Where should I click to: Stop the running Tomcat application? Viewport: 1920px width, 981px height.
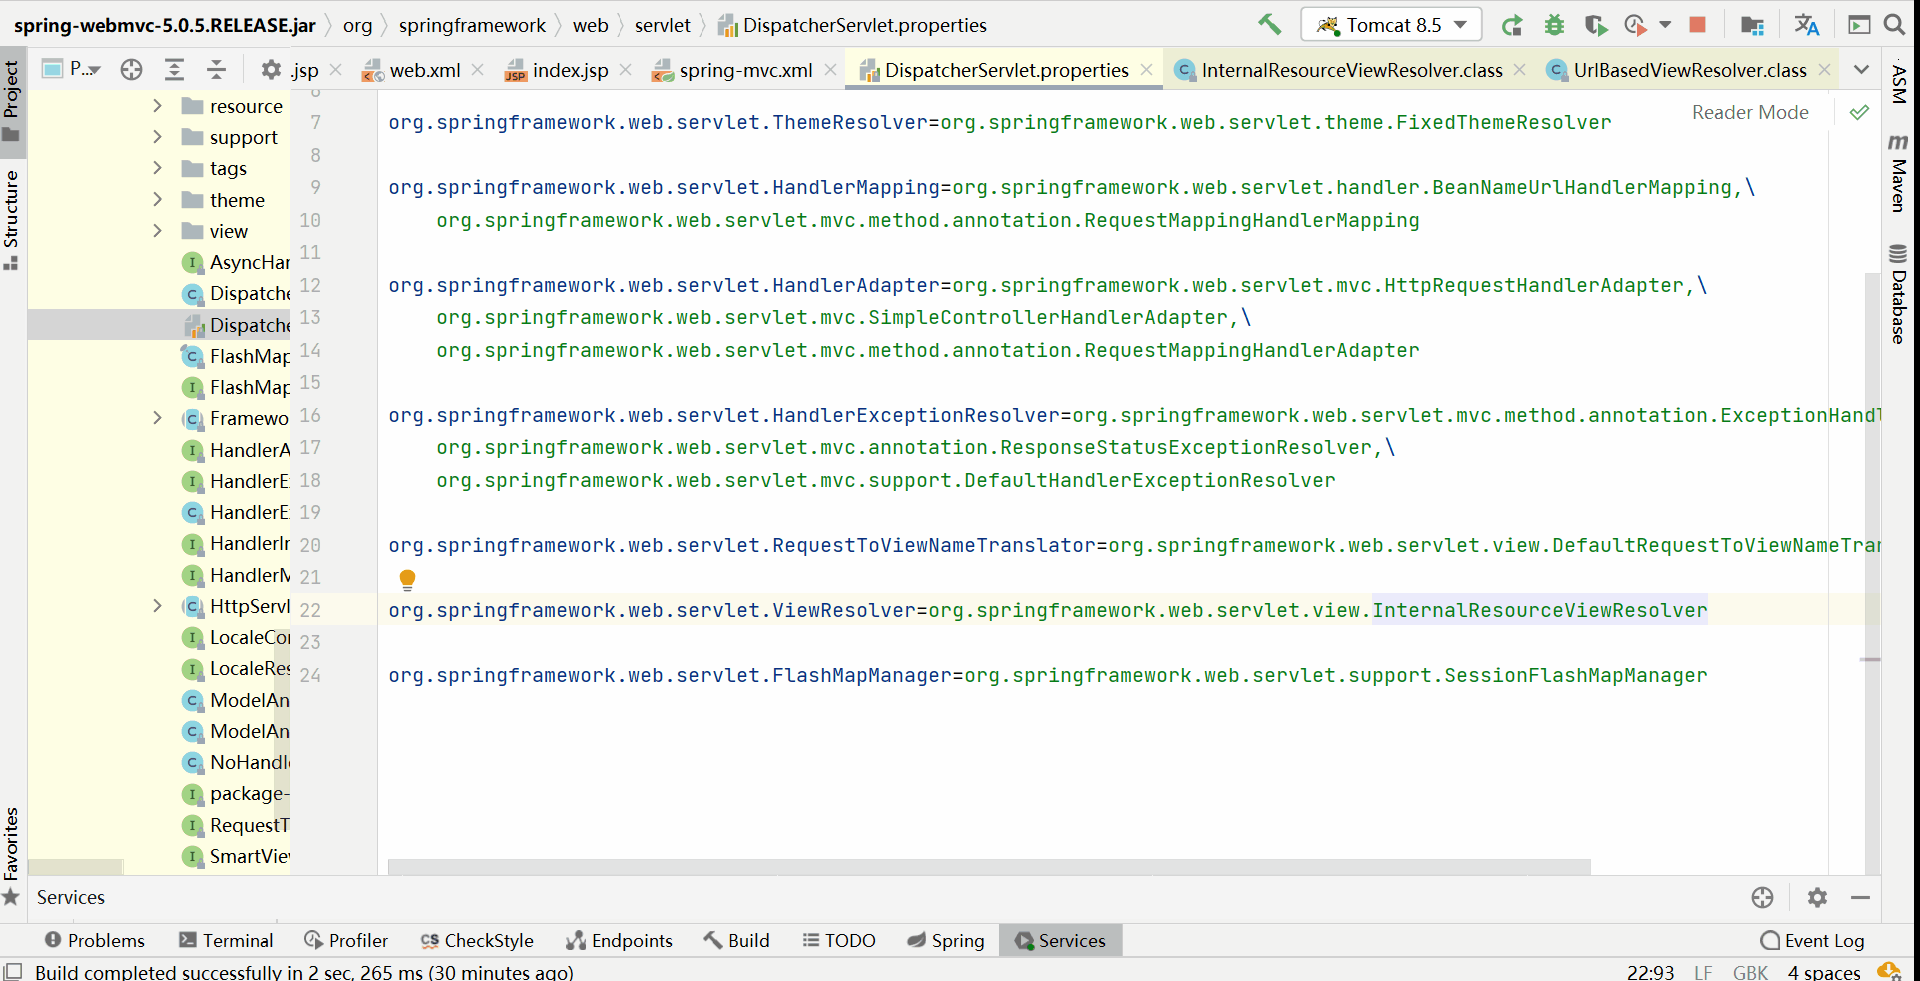pyautogui.click(x=1697, y=24)
